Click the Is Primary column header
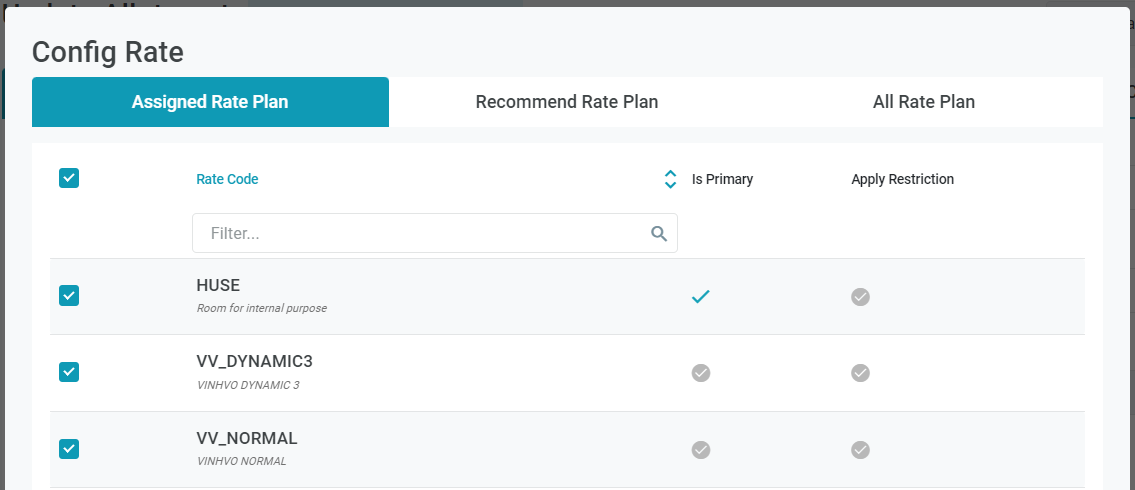Viewport: 1135px width, 490px height. 722,179
